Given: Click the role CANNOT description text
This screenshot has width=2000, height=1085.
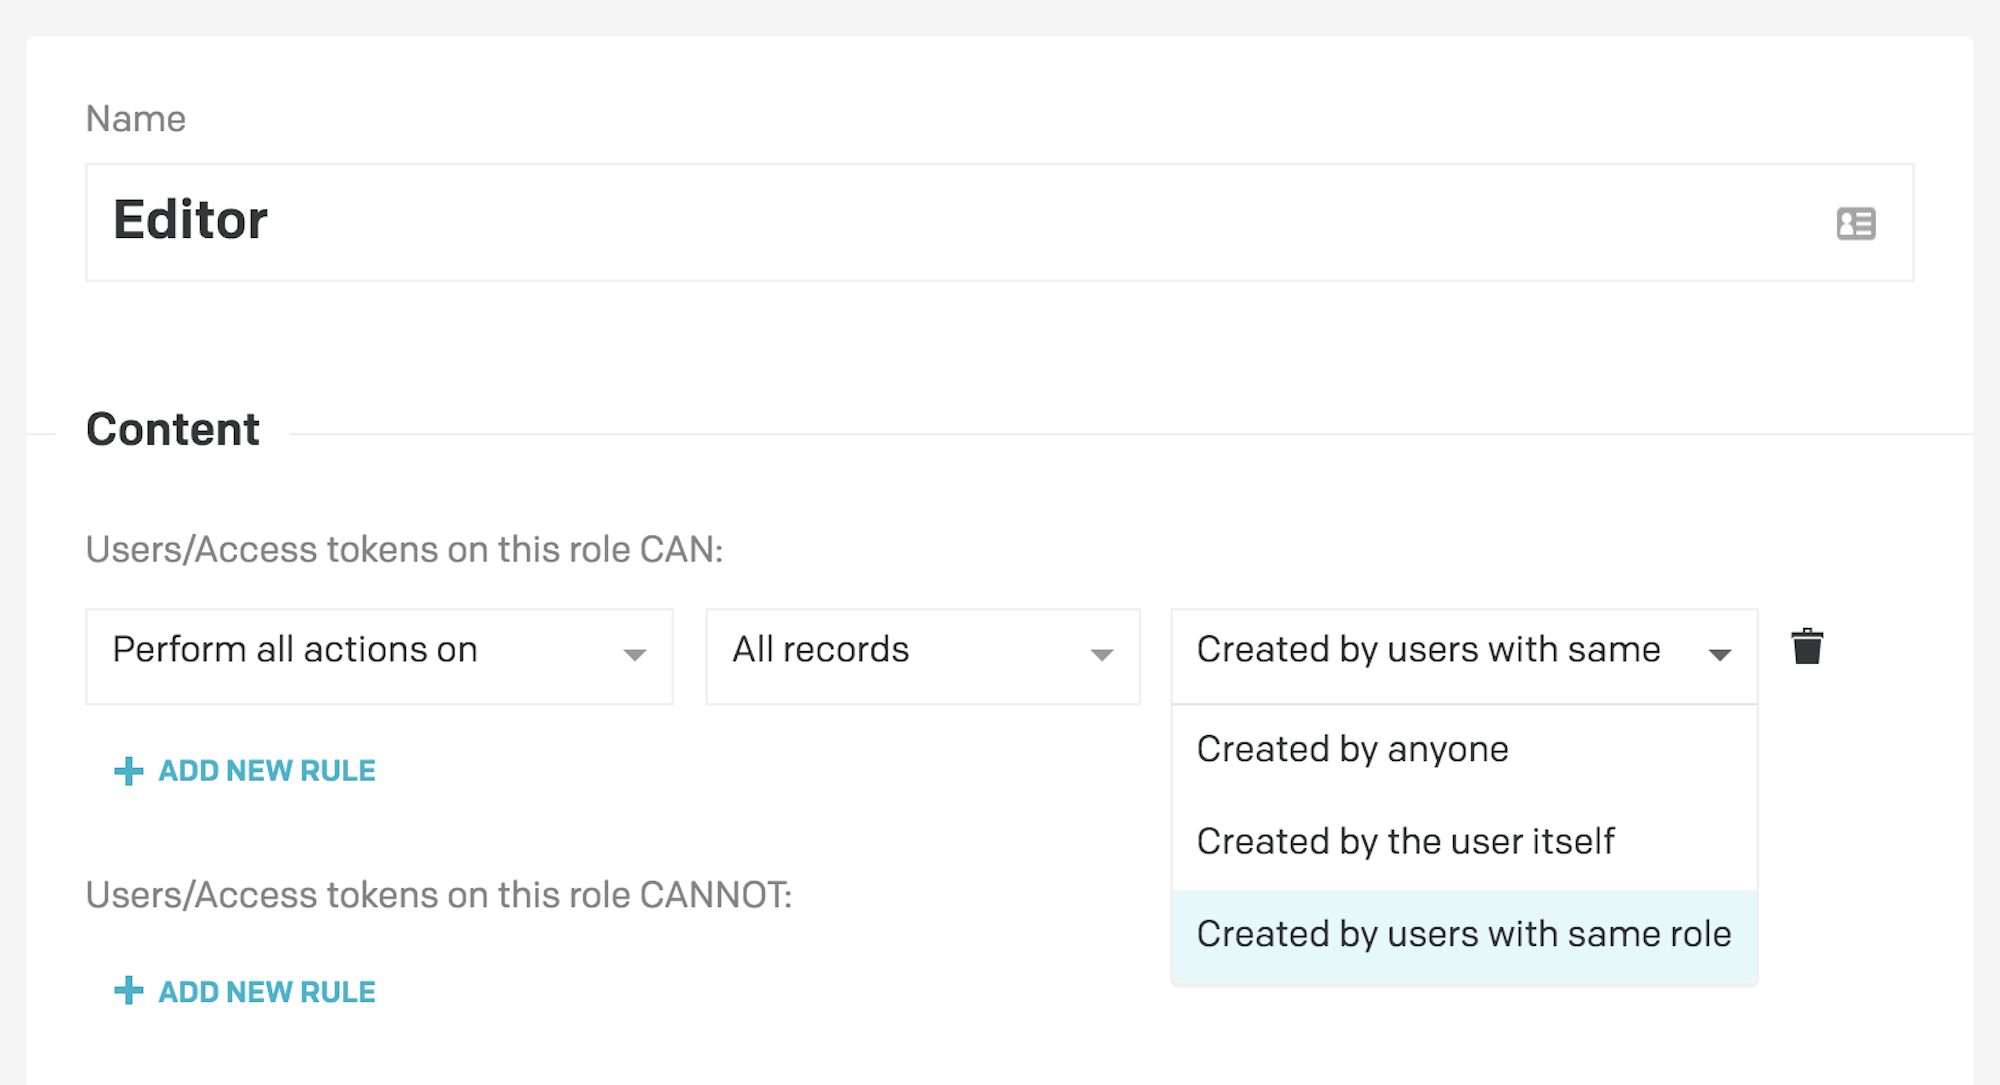Looking at the screenshot, I should coord(439,895).
